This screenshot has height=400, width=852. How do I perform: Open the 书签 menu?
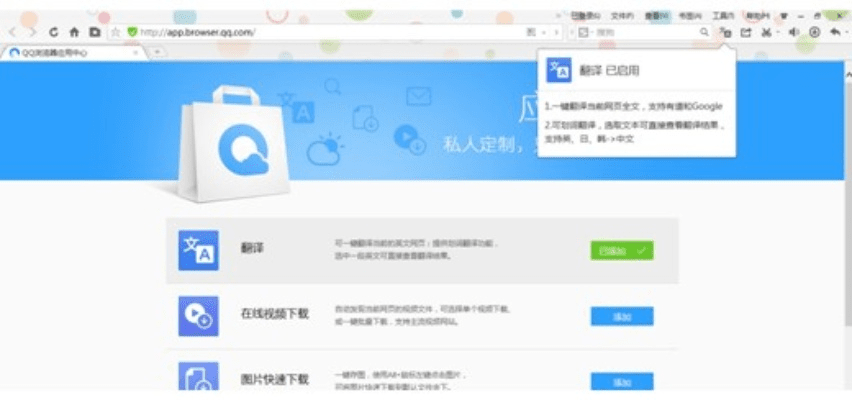(x=690, y=16)
